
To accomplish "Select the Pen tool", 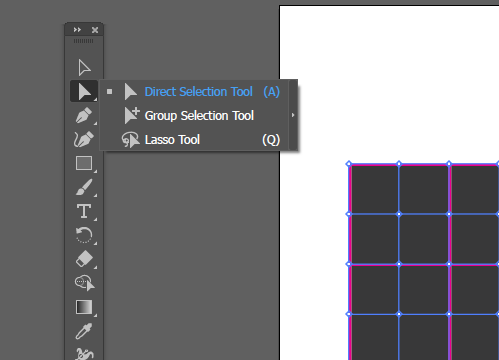I will (84, 115).
